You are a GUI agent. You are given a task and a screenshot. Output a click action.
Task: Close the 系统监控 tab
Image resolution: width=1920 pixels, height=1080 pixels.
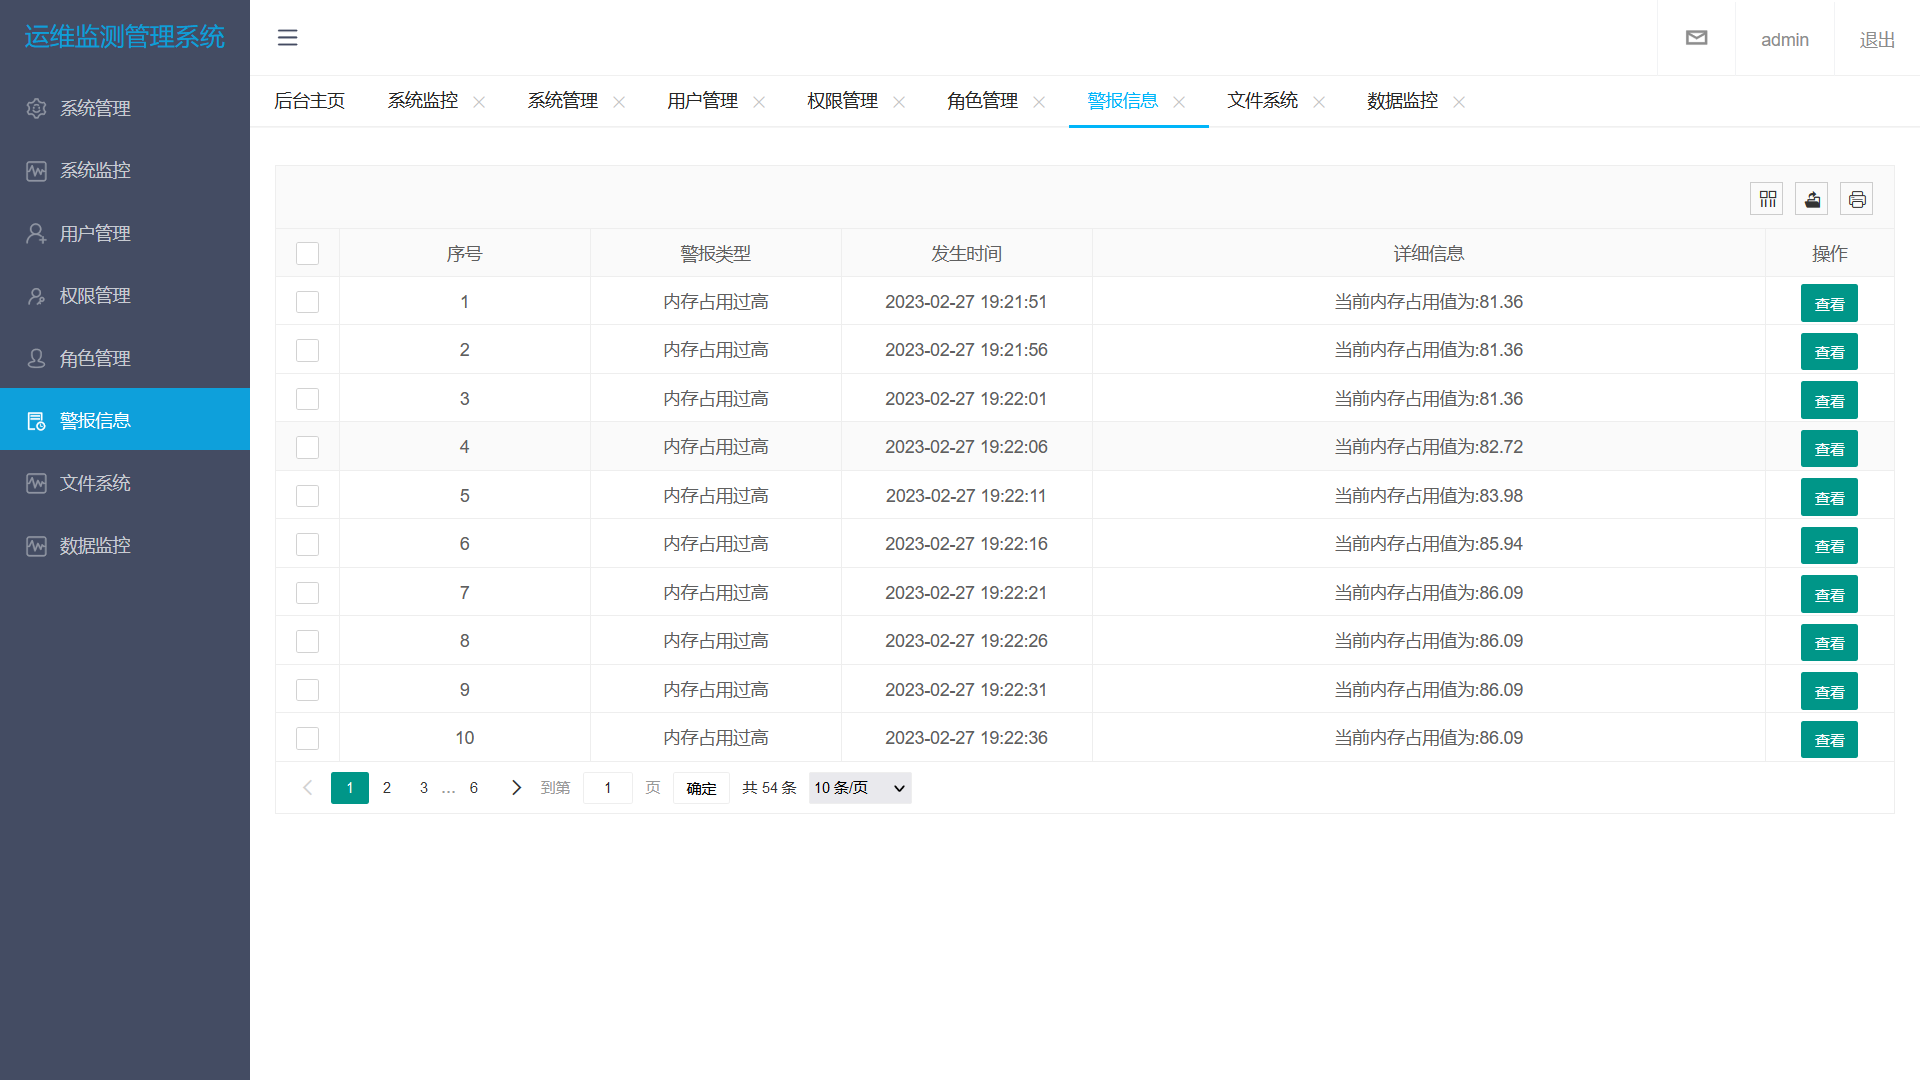pyautogui.click(x=479, y=102)
